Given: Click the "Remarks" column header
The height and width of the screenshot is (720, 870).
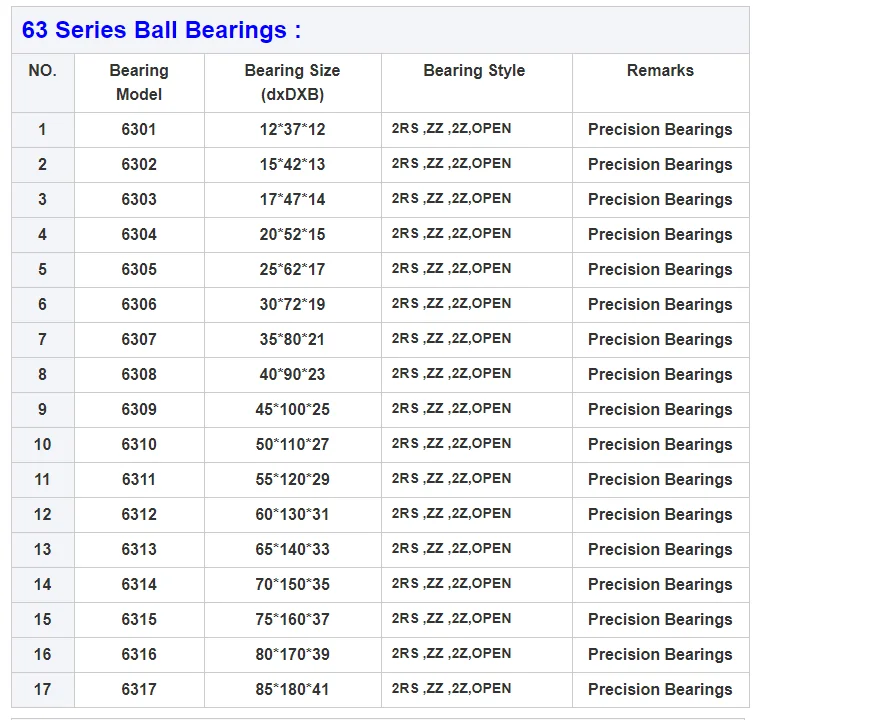Looking at the screenshot, I should 660,71.
